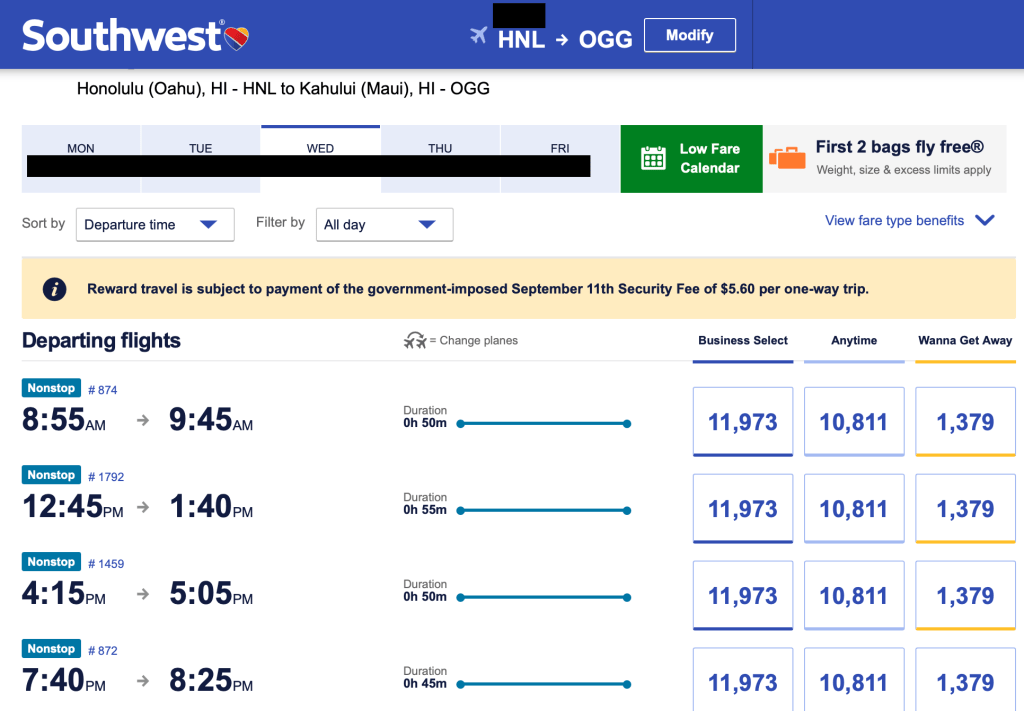Open the Filter by All day dropdown
The width and height of the screenshot is (1024, 711).
pyautogui.click(x=384, y=225)
